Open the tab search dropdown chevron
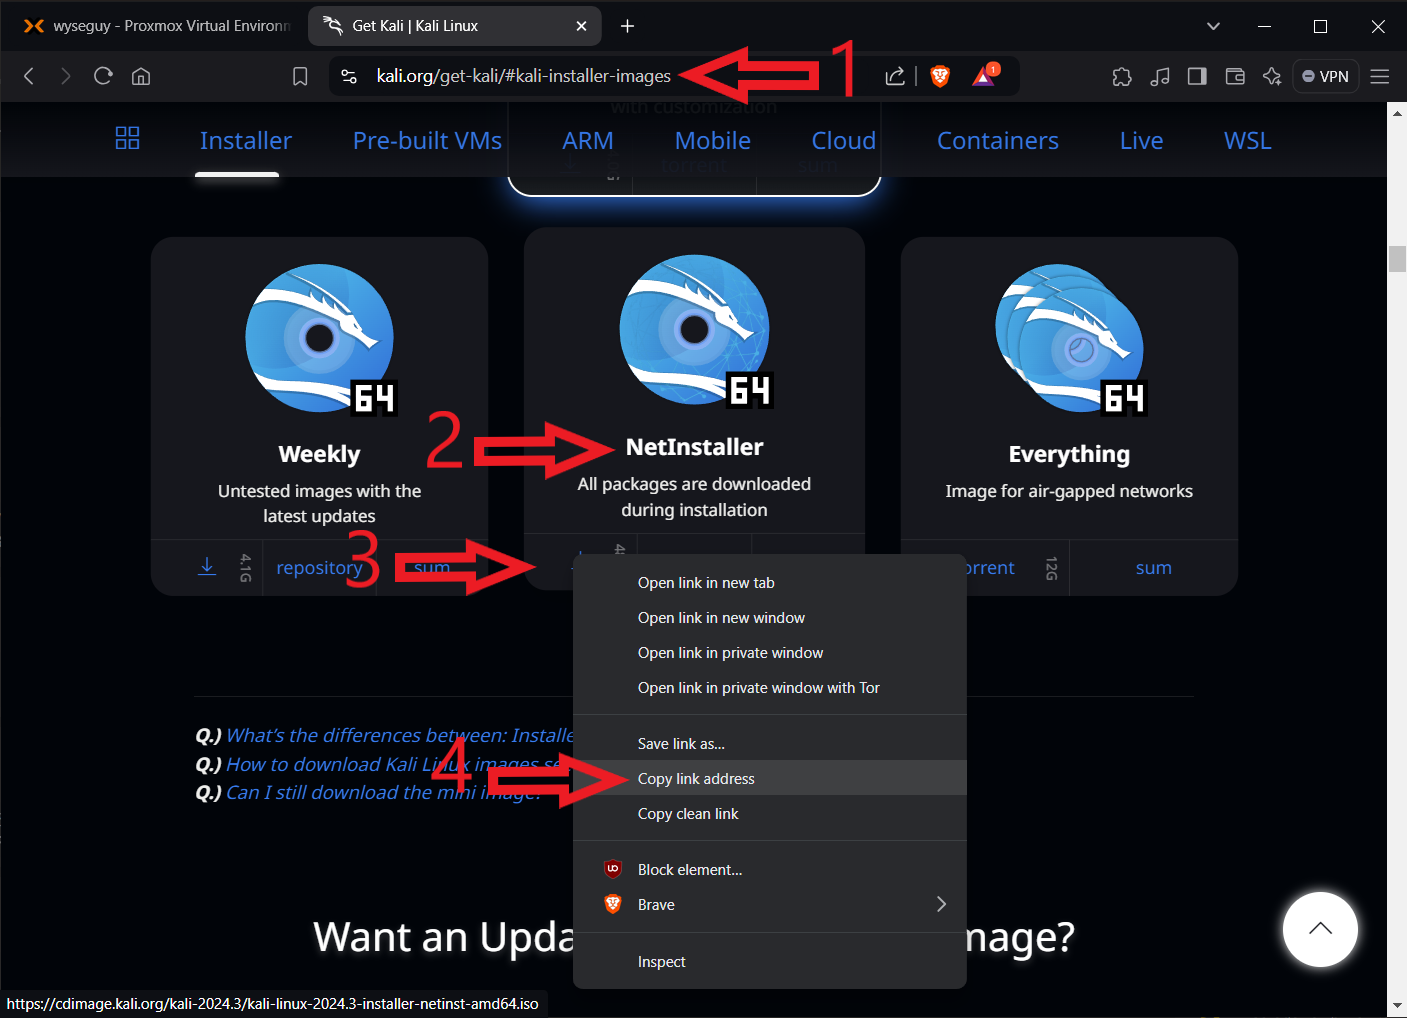The width and height of the screenshot is (1407, 1018). tap(1213, 26)
